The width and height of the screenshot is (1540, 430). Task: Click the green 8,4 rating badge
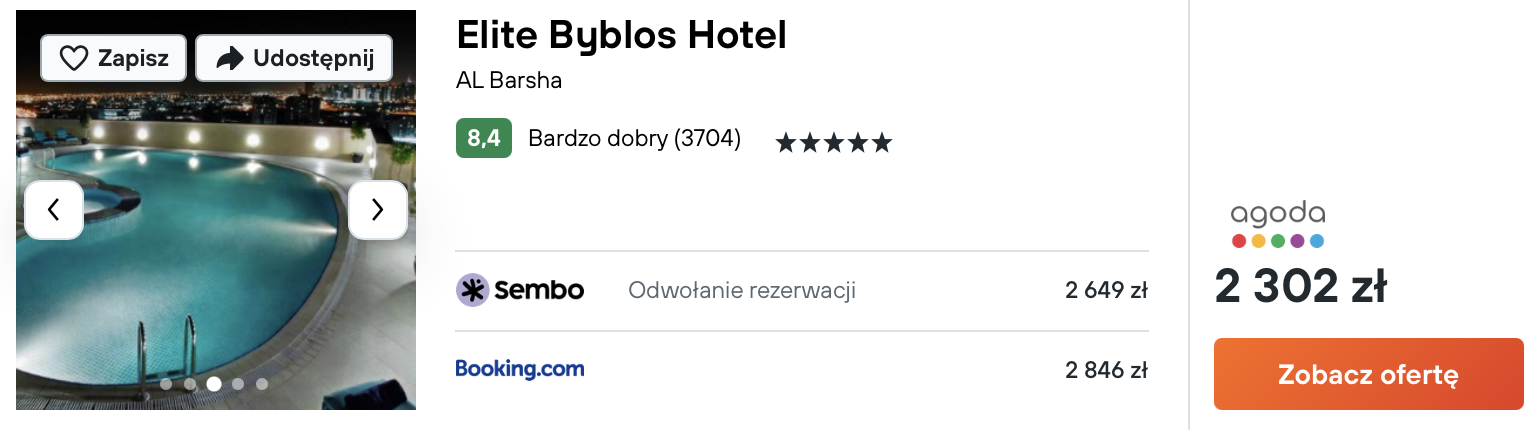(483, 139)
